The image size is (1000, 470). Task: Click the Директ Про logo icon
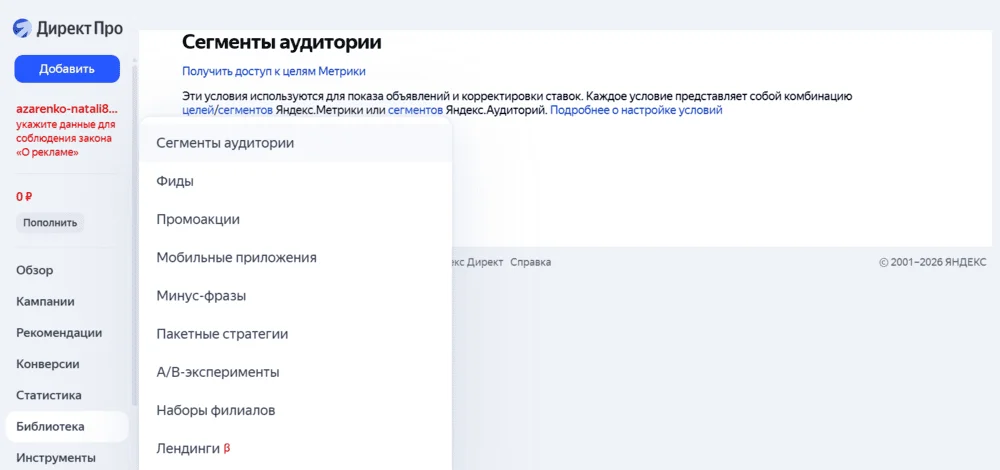pos(23,28)
